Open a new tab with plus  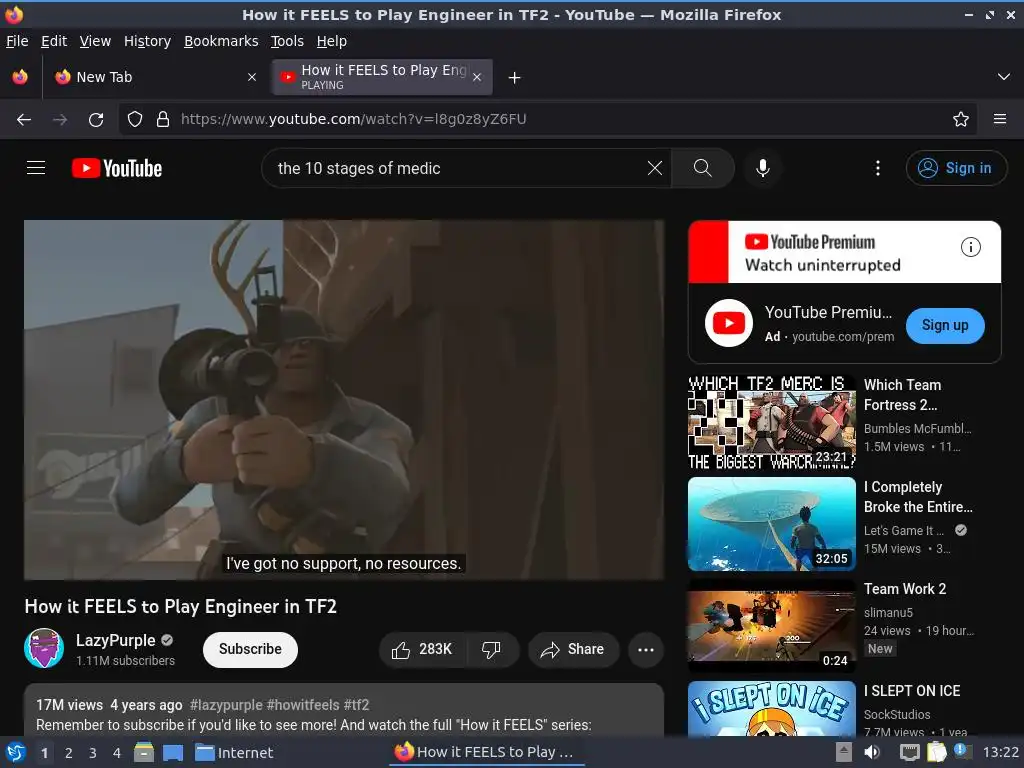click(x=515, y=78)
